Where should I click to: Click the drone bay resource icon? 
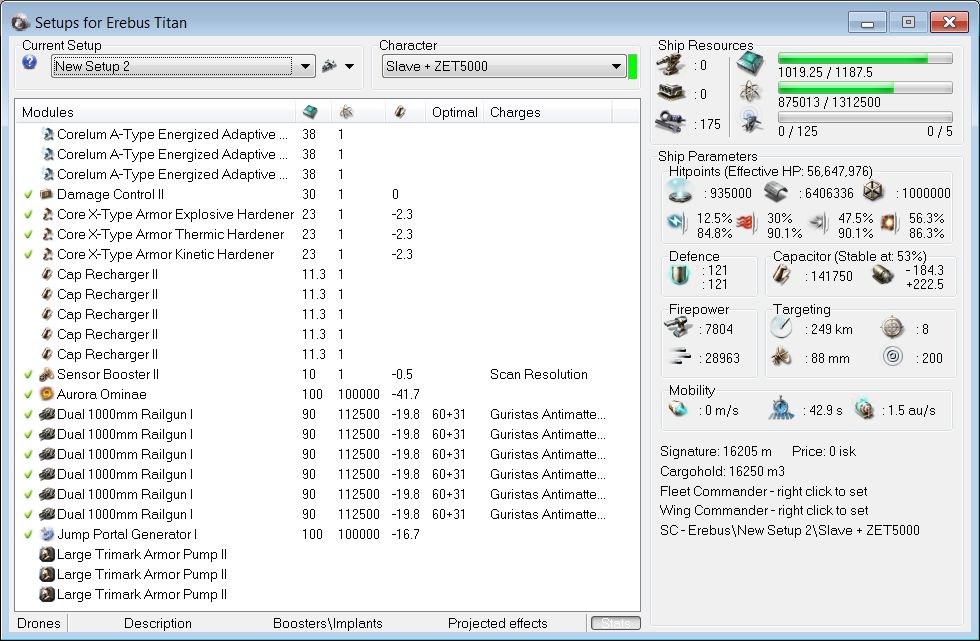[x=750, y=121]
